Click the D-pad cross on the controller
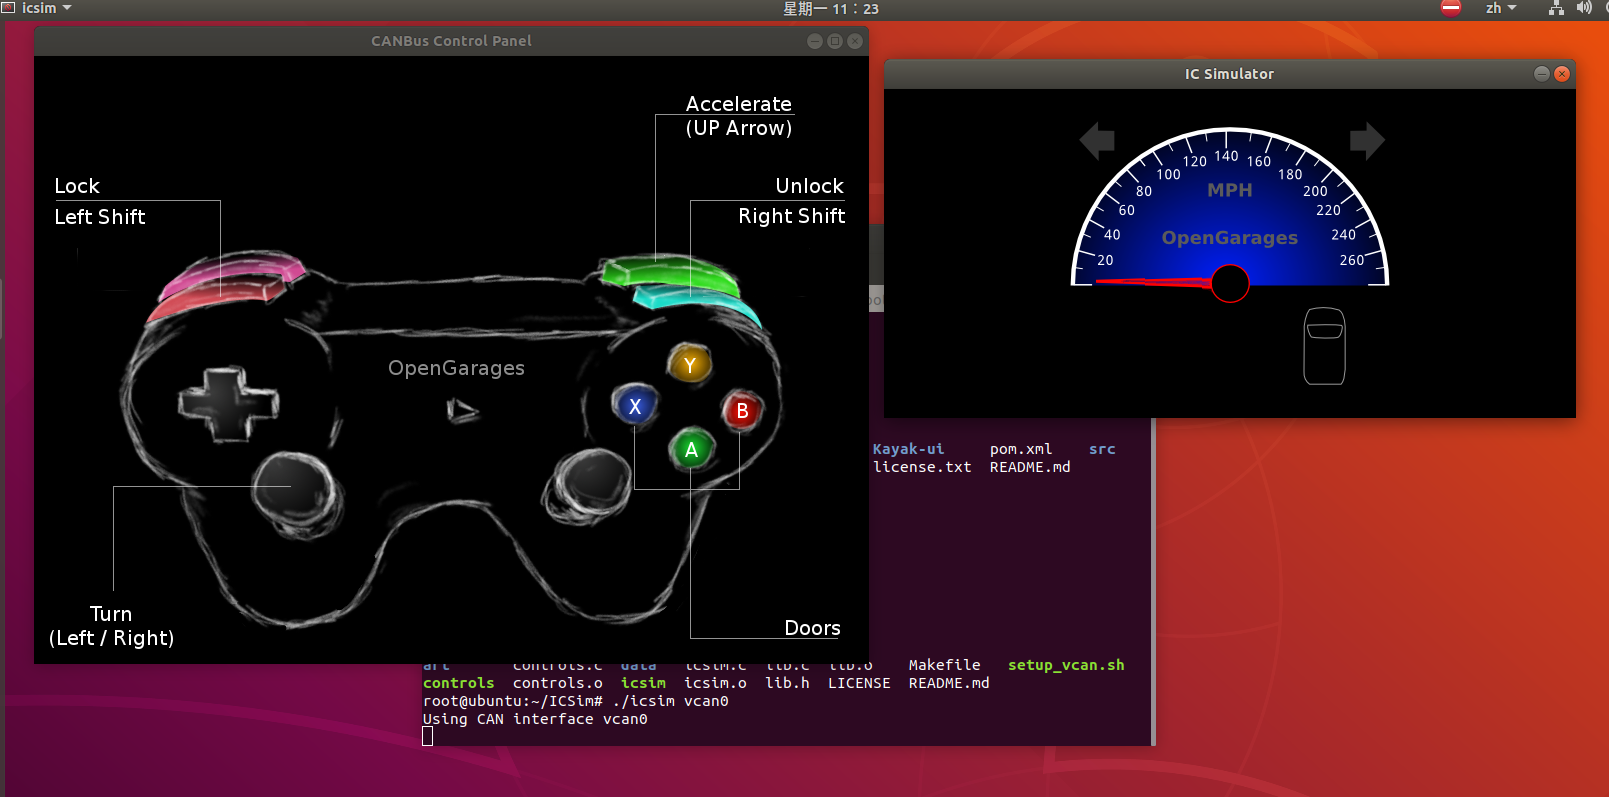 click(x=228, y=404)
